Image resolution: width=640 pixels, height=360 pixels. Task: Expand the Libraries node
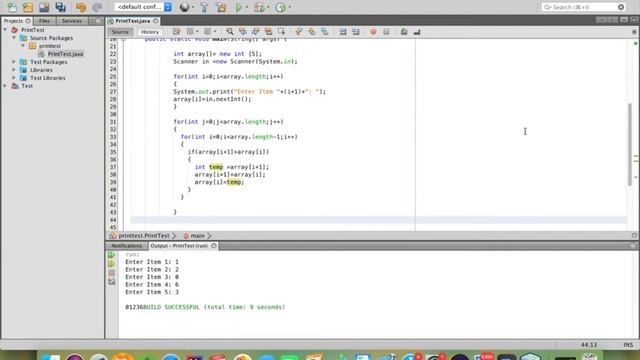[x=14, y=70]
